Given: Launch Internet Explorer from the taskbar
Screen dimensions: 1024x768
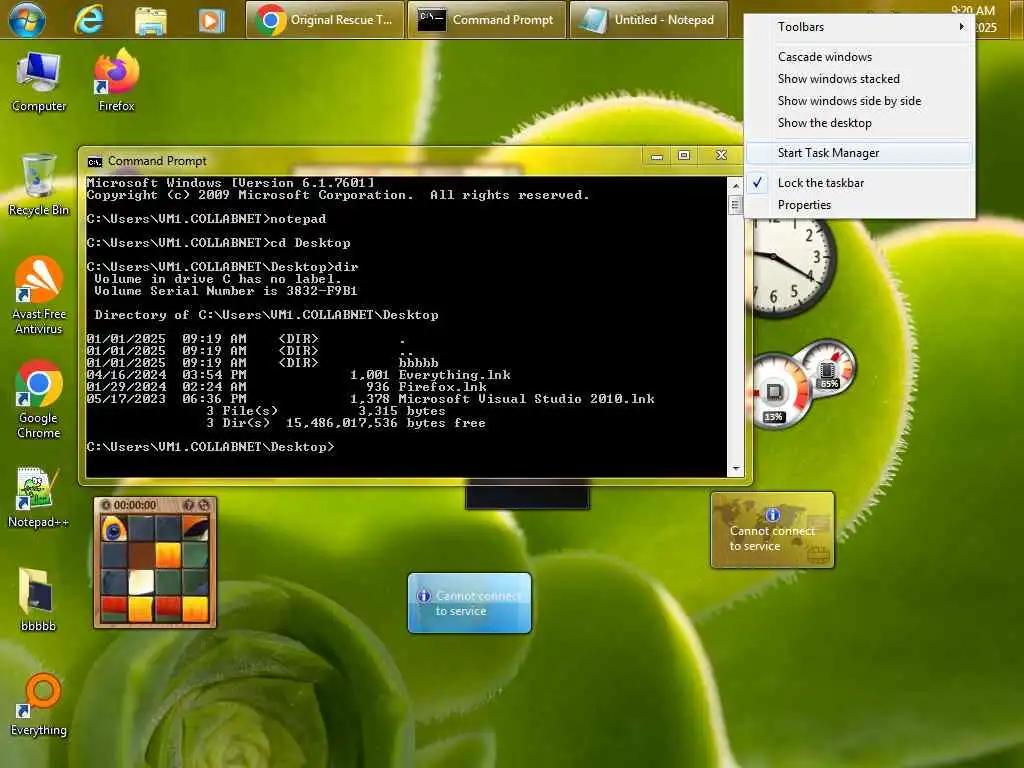Looking at the screenshot, I should (x=89, y=20).
